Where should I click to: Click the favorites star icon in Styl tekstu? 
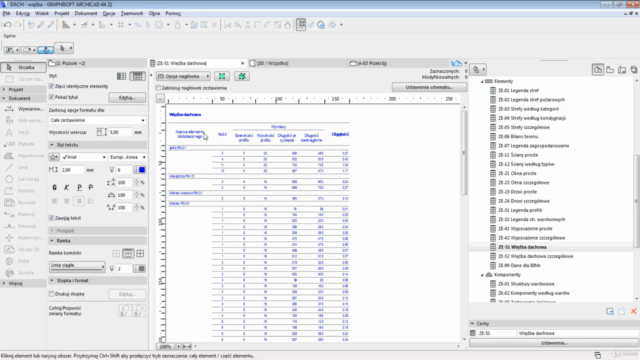pos(53,157)
